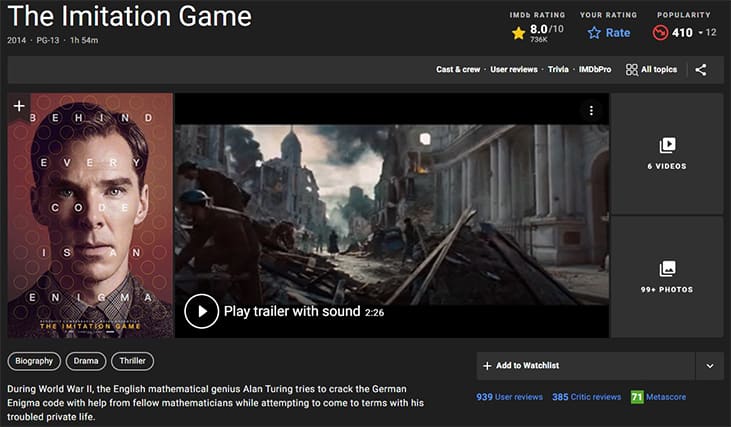Click the yellow IMDb rating star
Screen dimensions: 731x427
click(x=518, y=33)
